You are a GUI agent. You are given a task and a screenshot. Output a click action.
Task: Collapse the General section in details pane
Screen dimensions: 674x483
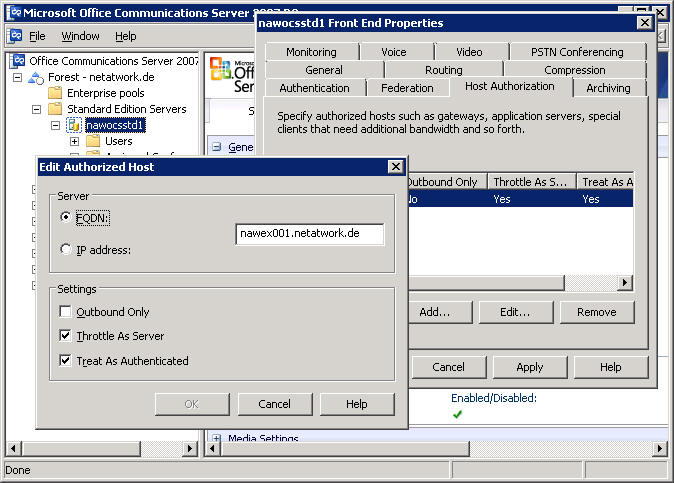tap(217, 147)
